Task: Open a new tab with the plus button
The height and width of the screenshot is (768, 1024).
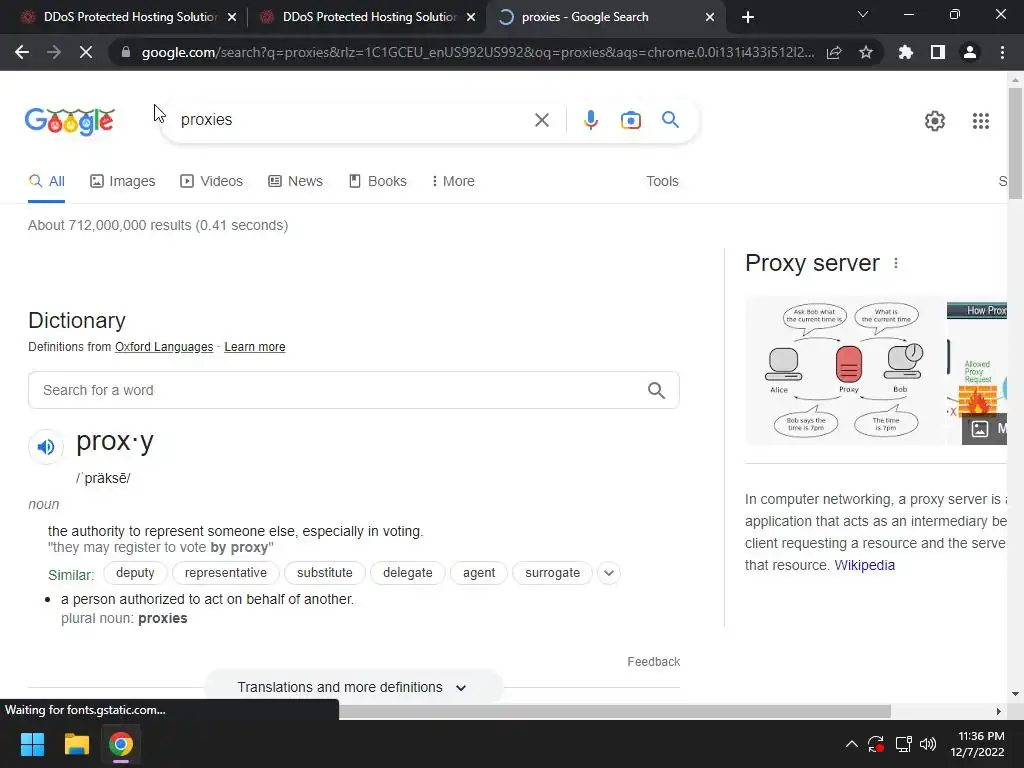Action: (x=748, y=17)
